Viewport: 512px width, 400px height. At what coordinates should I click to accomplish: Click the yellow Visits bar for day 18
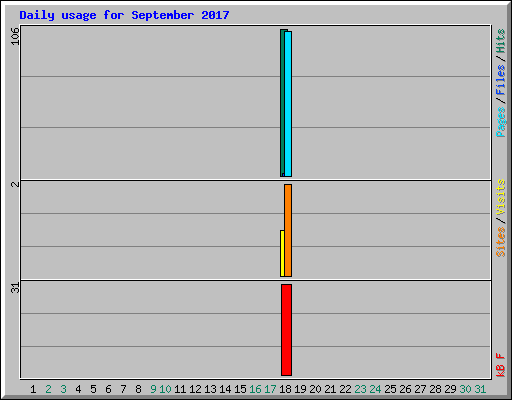tap(282, 253)
